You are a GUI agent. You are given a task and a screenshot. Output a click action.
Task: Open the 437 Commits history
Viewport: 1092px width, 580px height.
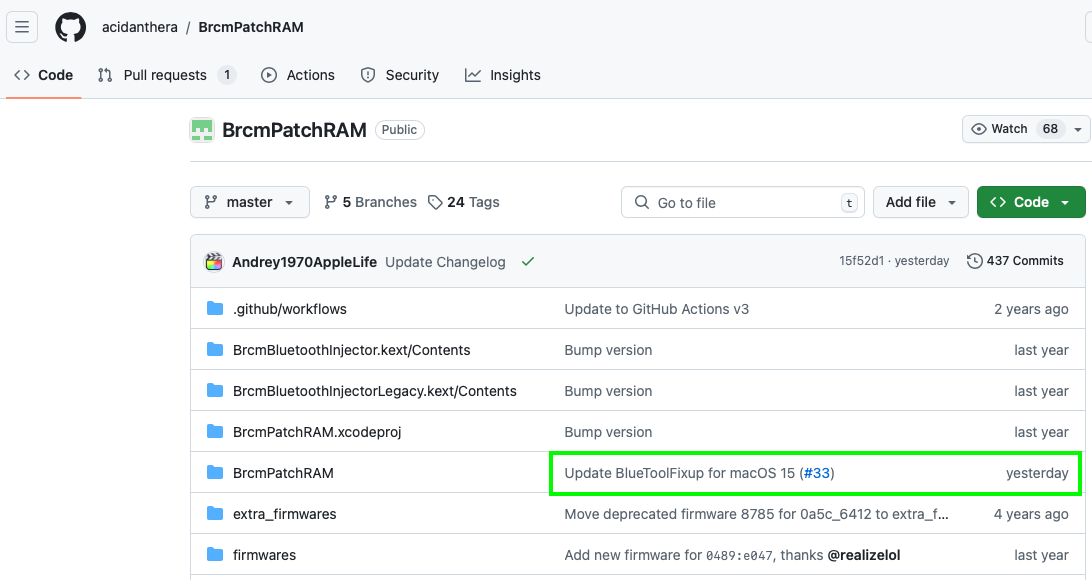1015,261
